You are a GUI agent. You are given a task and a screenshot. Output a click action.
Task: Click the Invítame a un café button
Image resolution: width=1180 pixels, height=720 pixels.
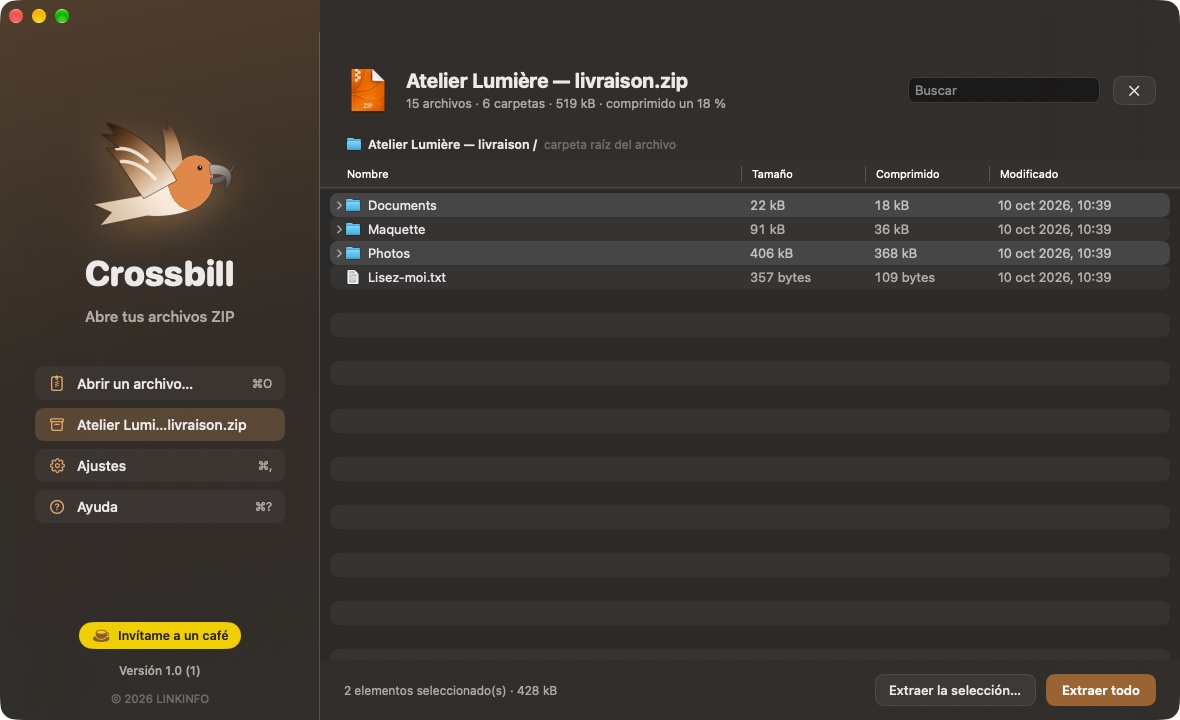pos(160,636)
